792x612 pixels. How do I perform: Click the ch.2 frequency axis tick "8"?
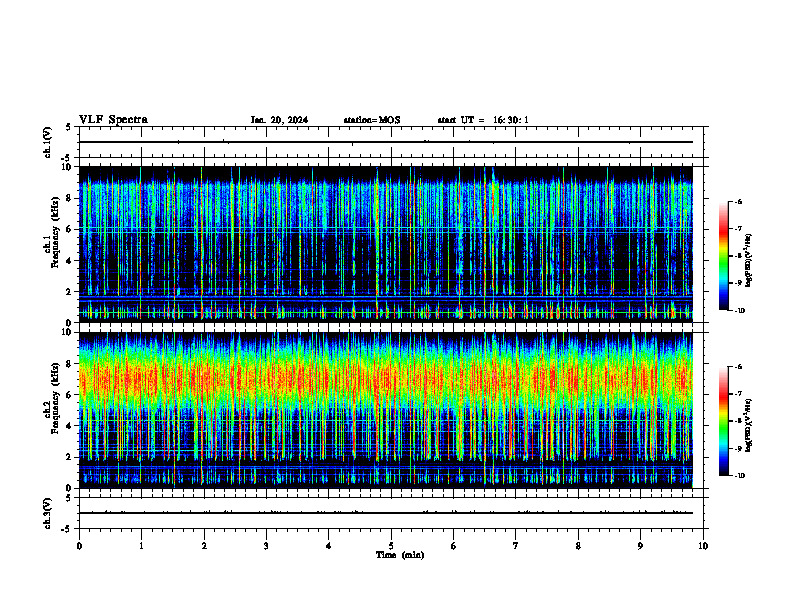click(x=69, y=364)
